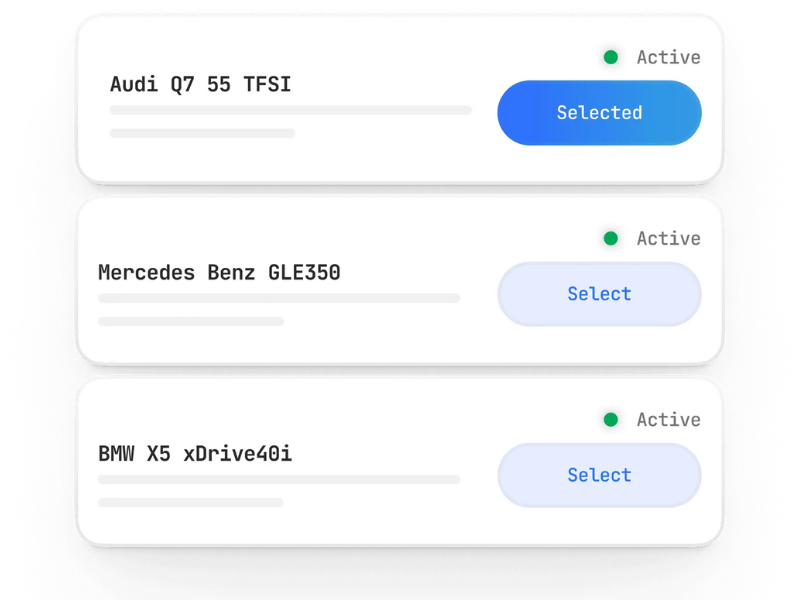Viewport: 800px width, 600px height.
Task: Click the green status dot on BMW X5 card
Action: coord(611,420)
